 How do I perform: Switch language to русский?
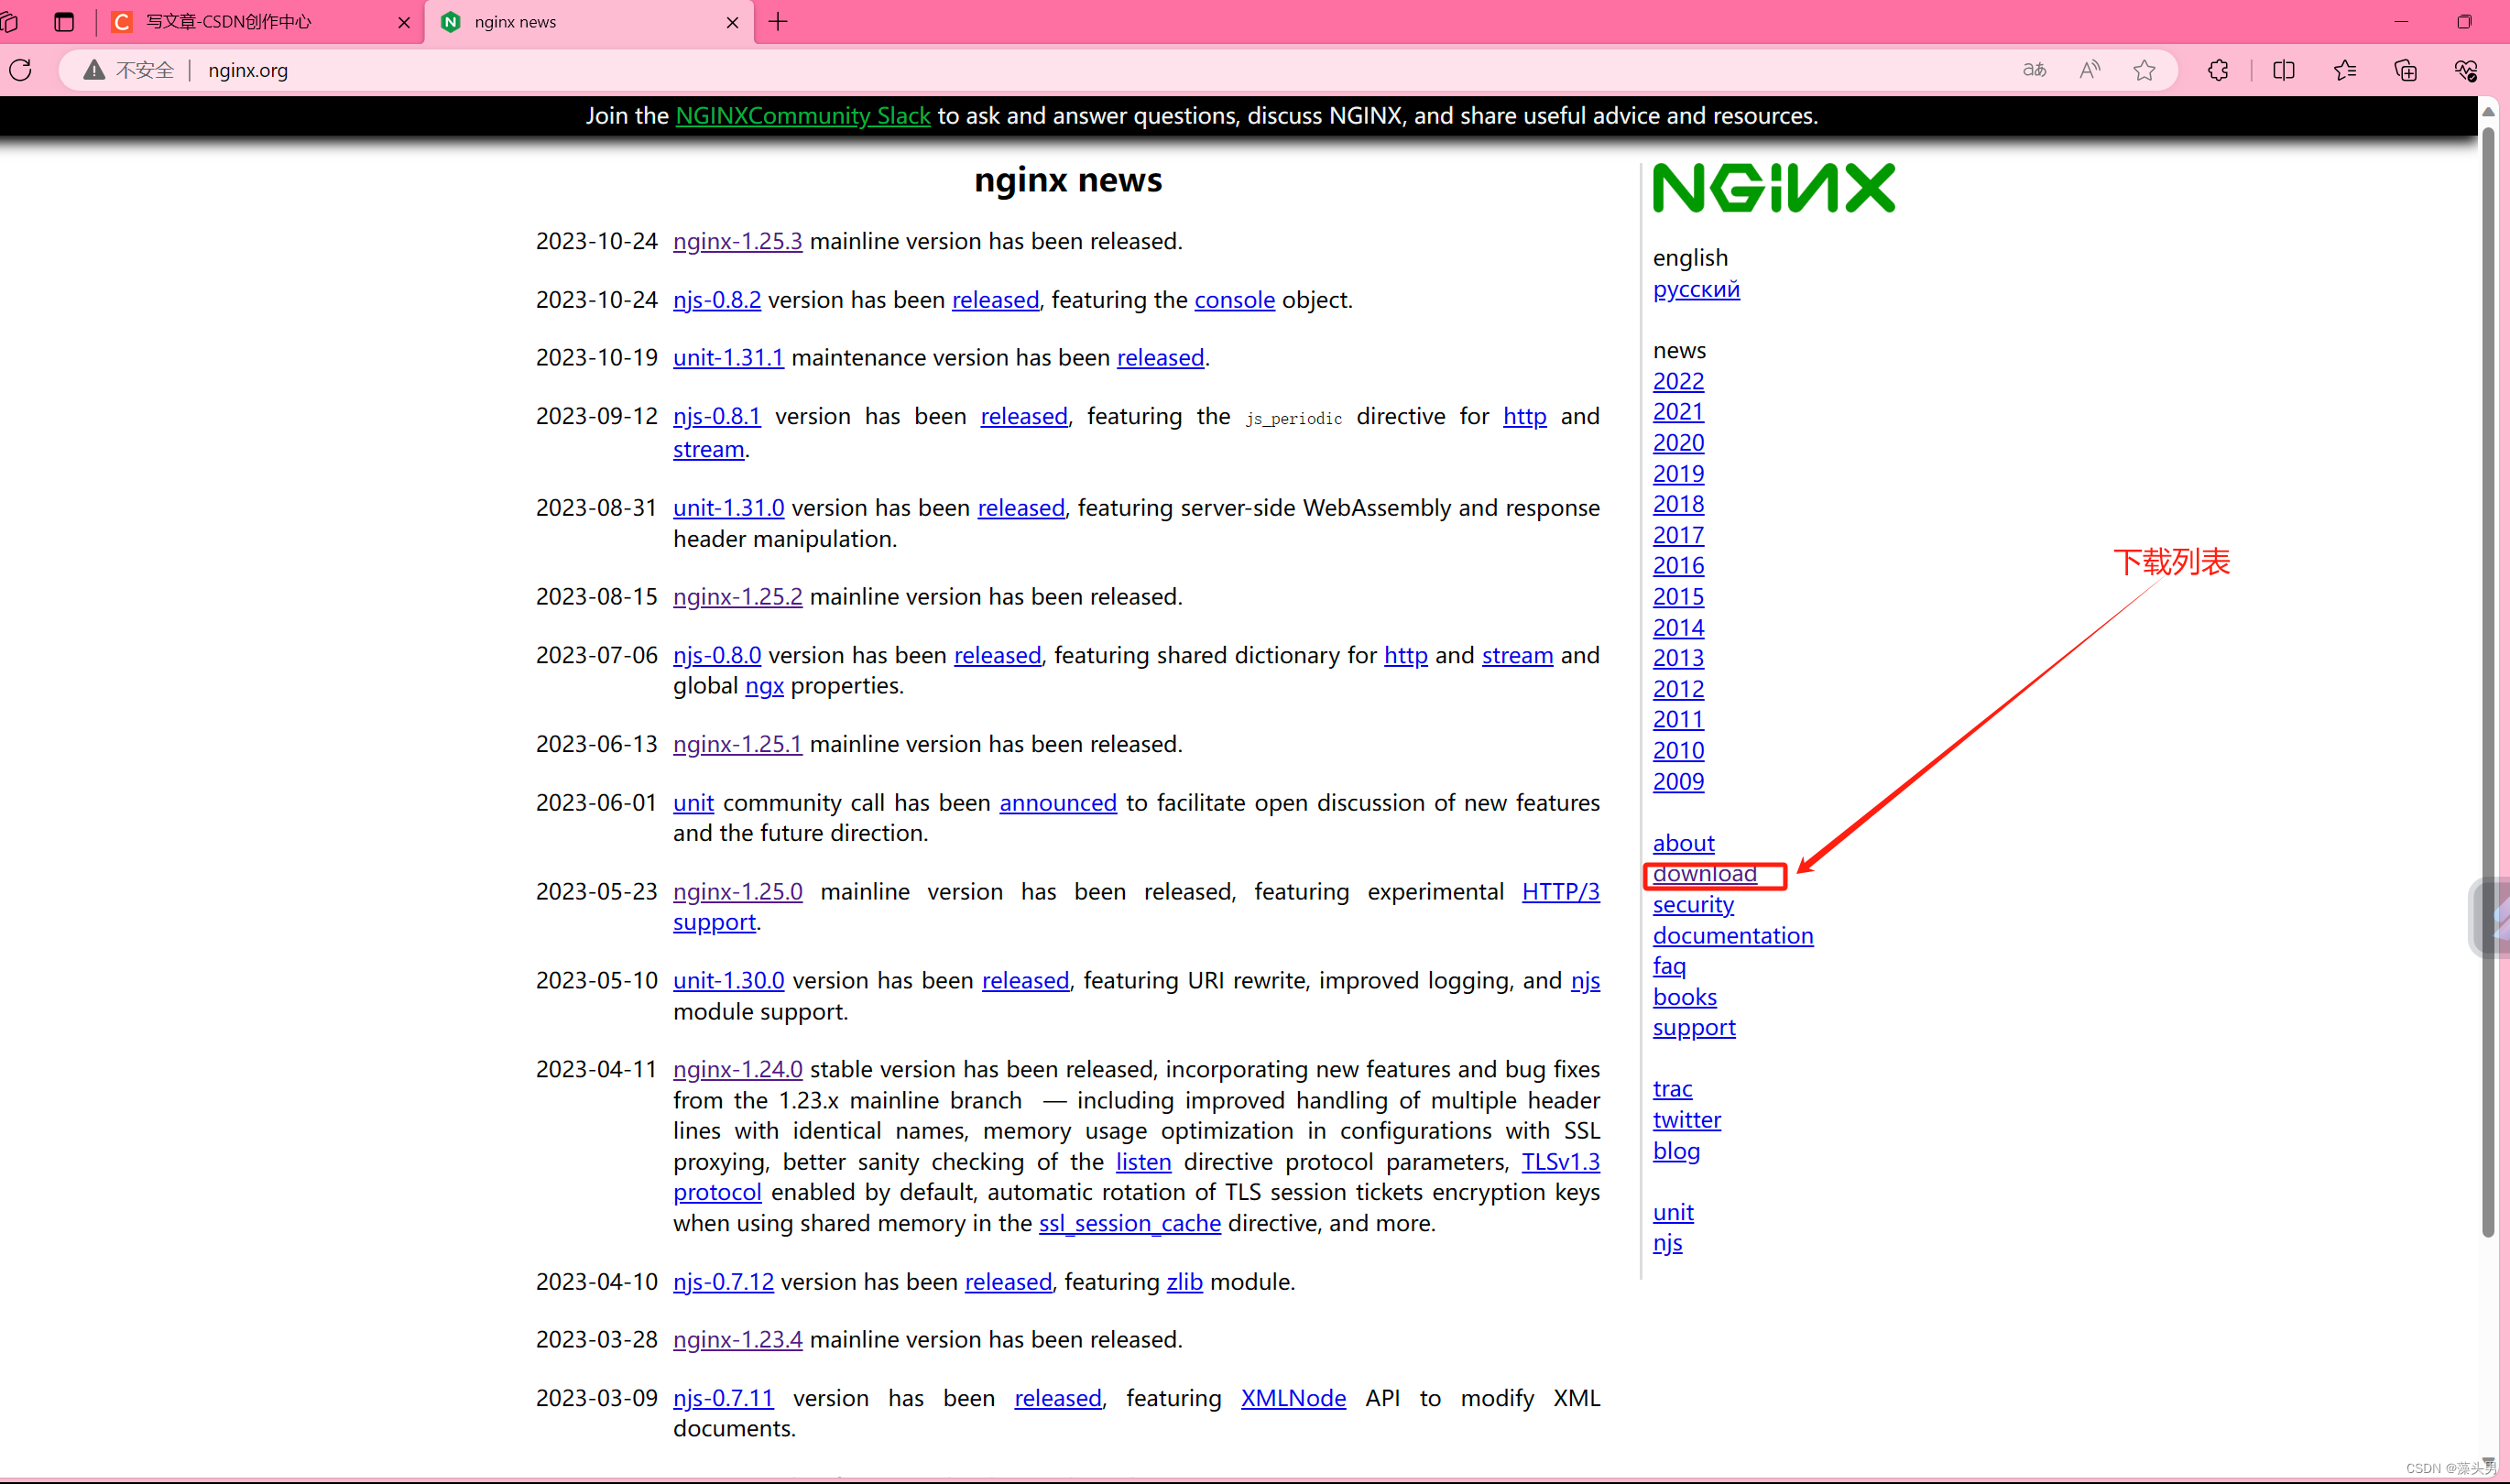tap(1696, 289)
